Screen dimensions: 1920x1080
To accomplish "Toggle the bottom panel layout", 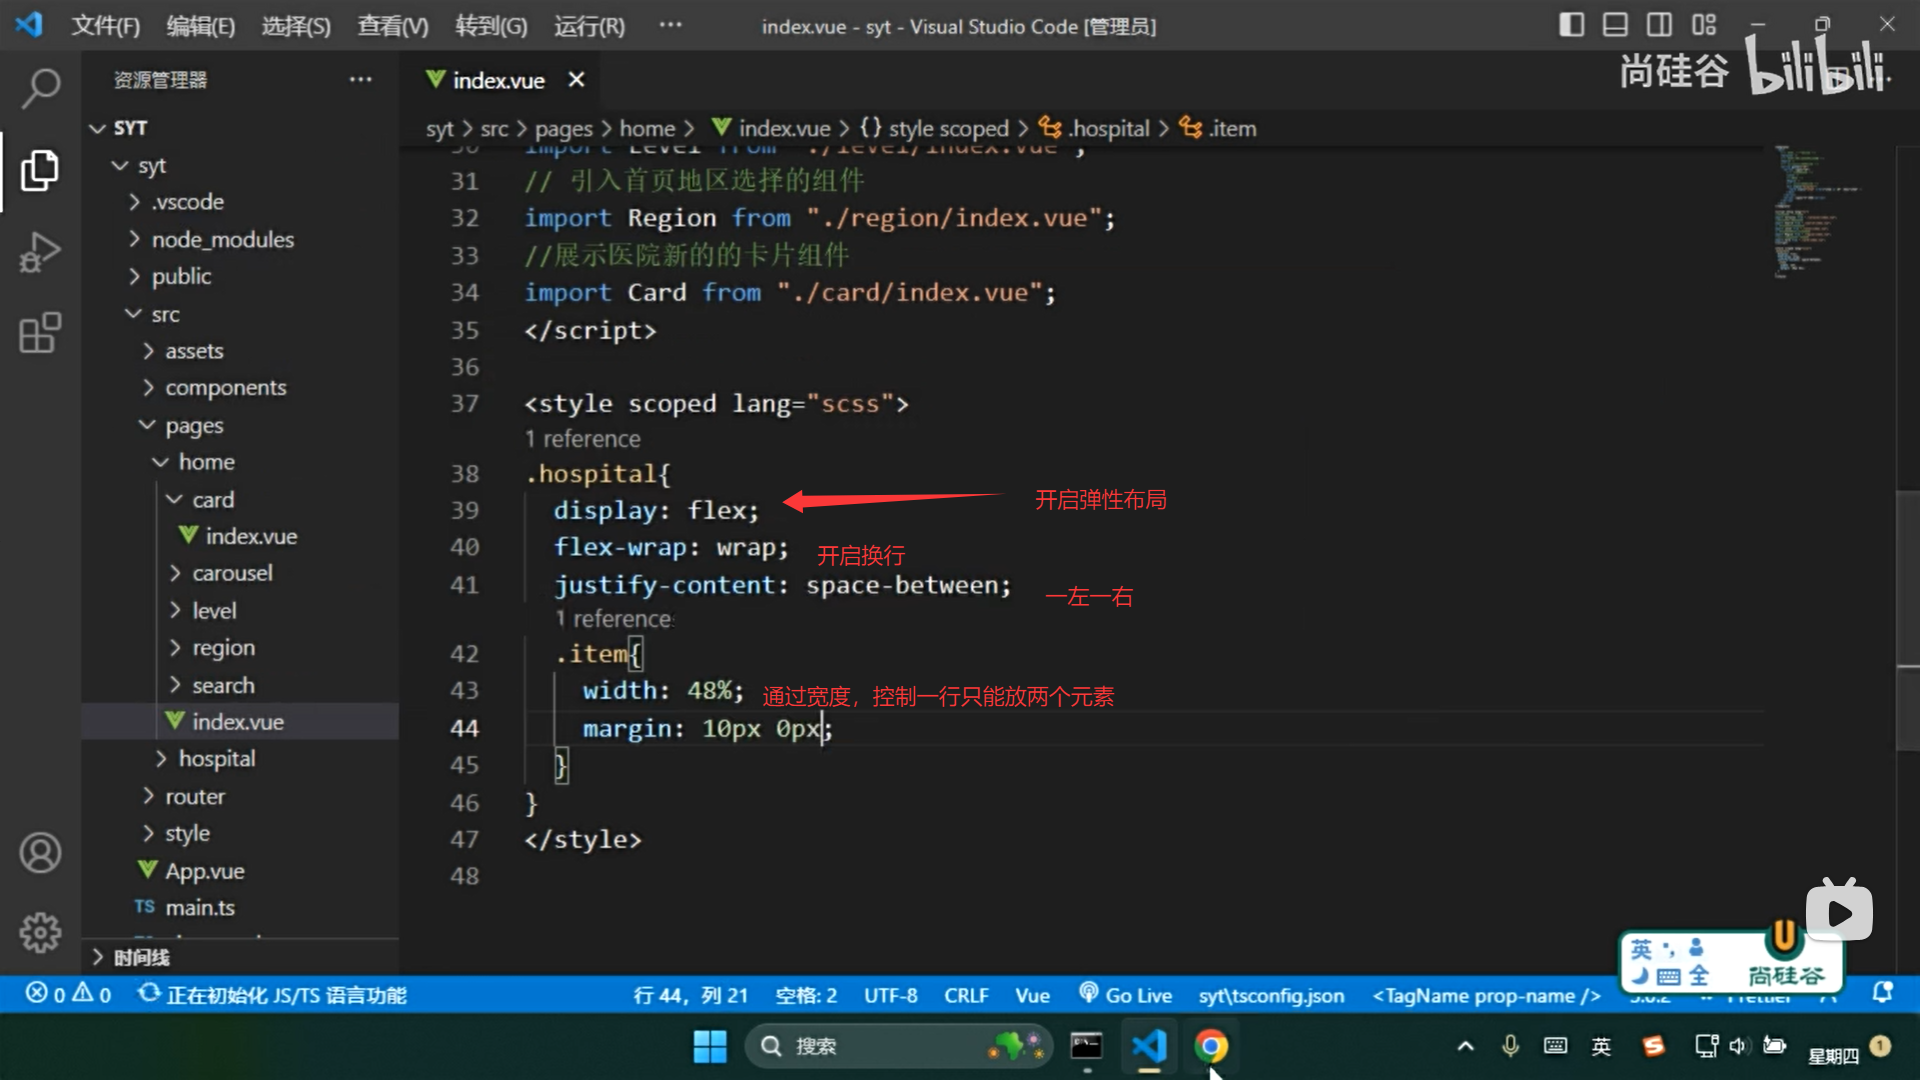I will [x=1615, y=25].
